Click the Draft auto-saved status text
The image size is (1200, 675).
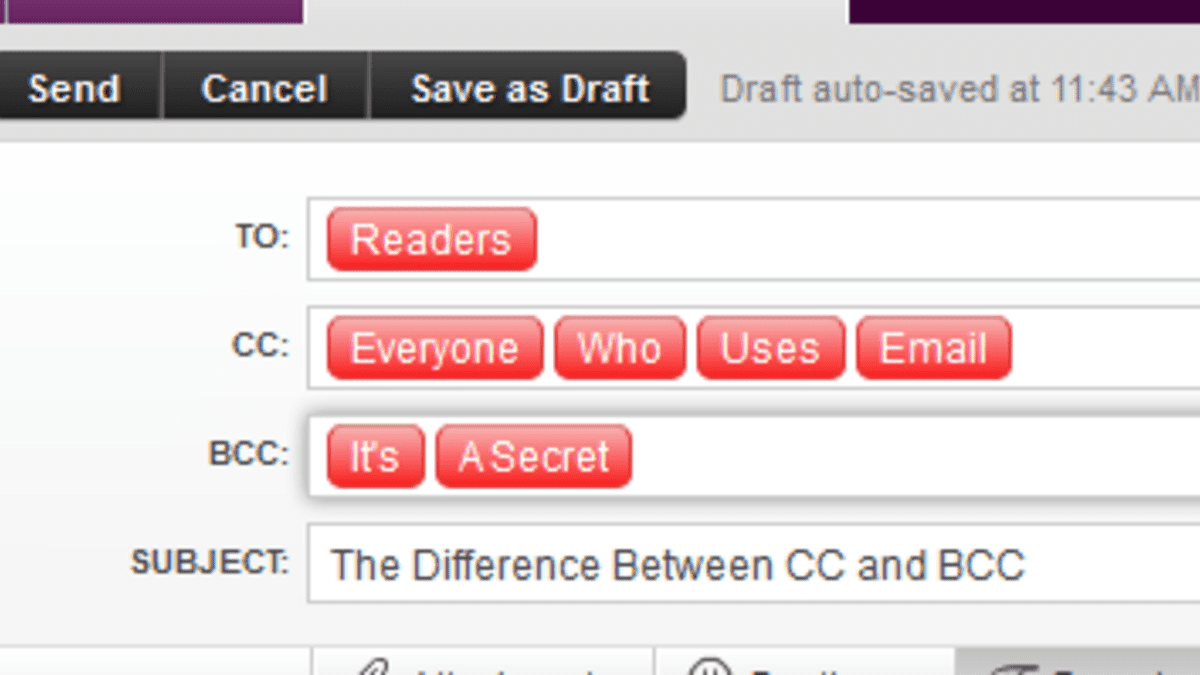(960, 89)
